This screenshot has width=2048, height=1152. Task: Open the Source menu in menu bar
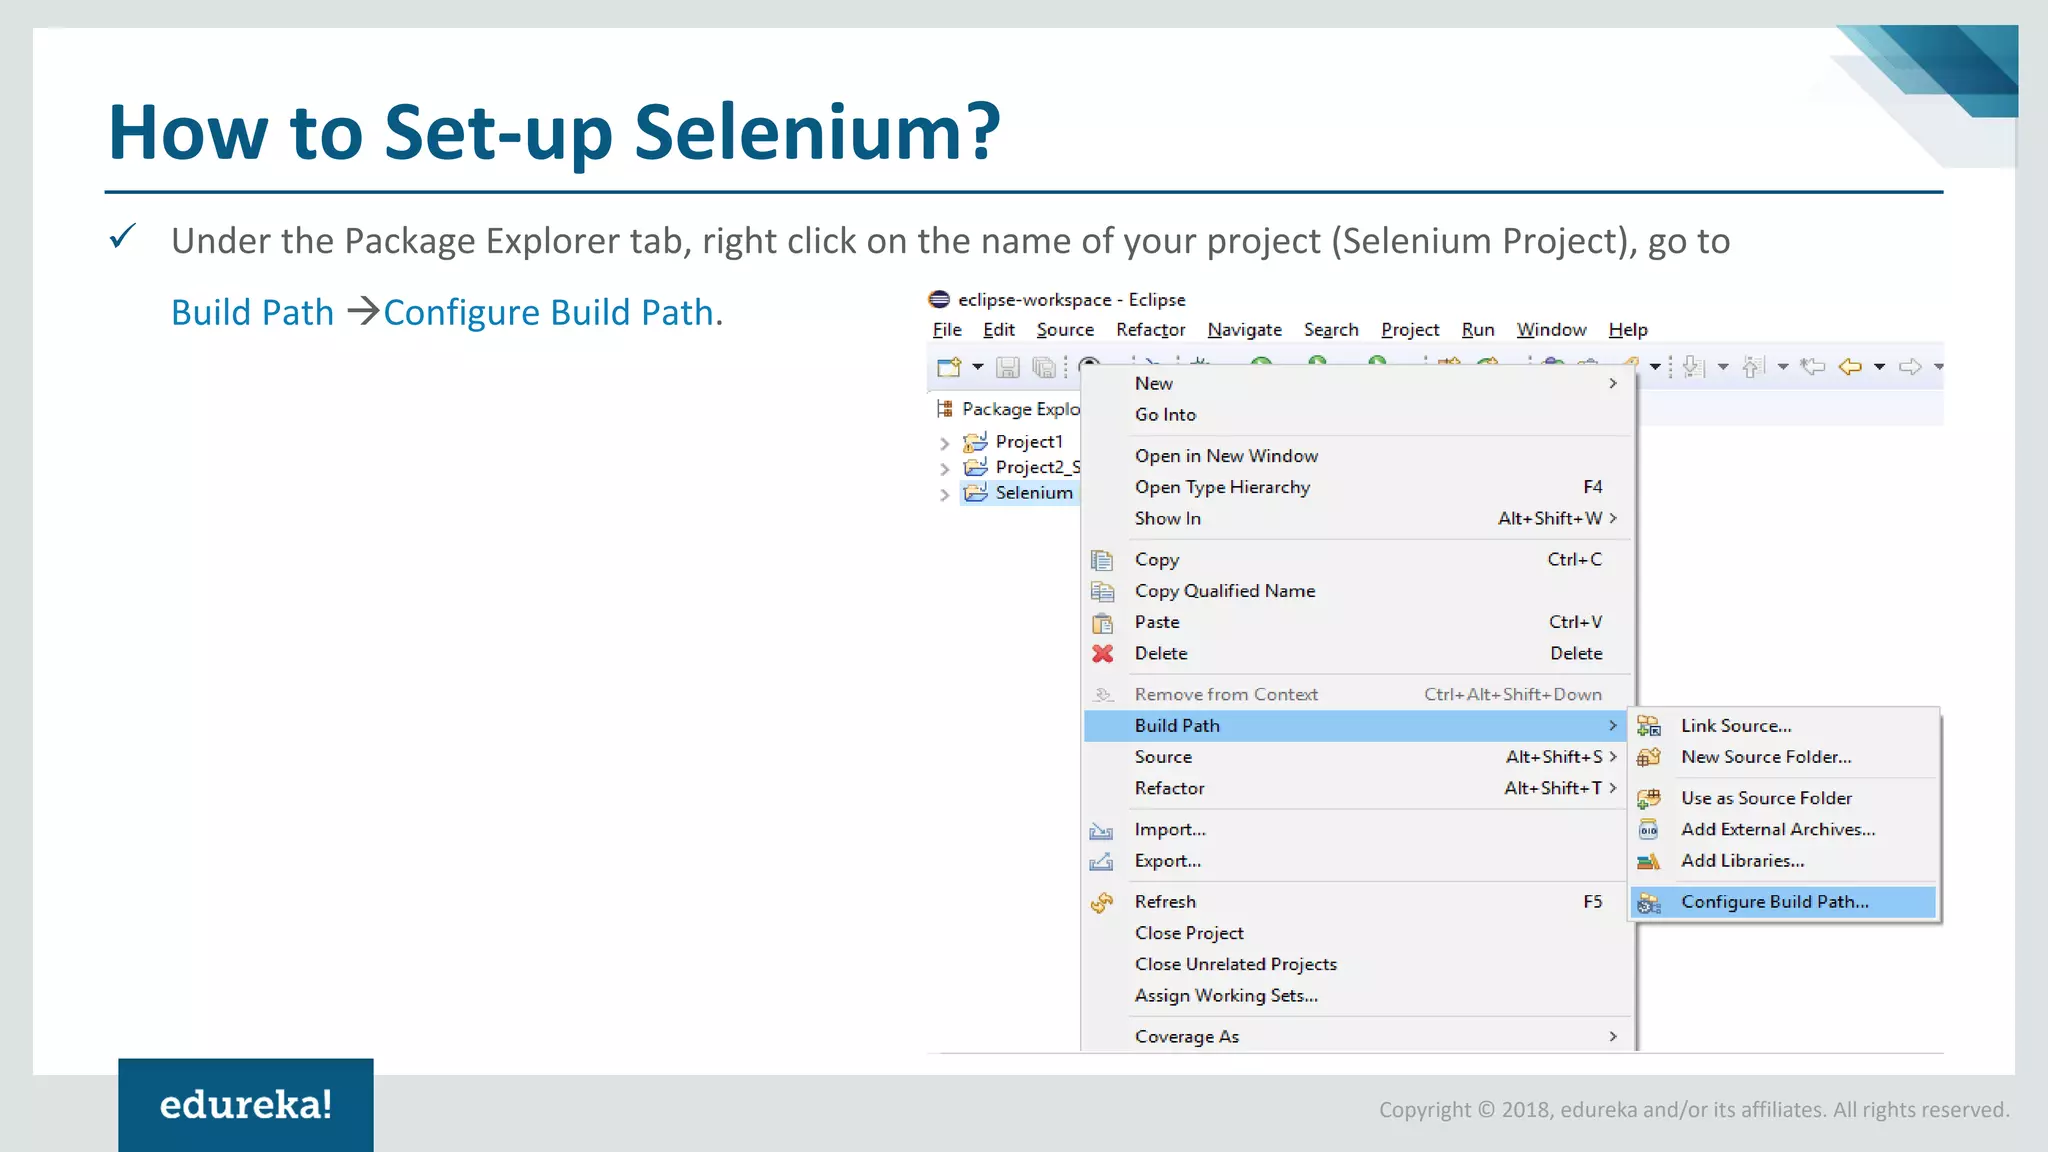(1065, 329)
